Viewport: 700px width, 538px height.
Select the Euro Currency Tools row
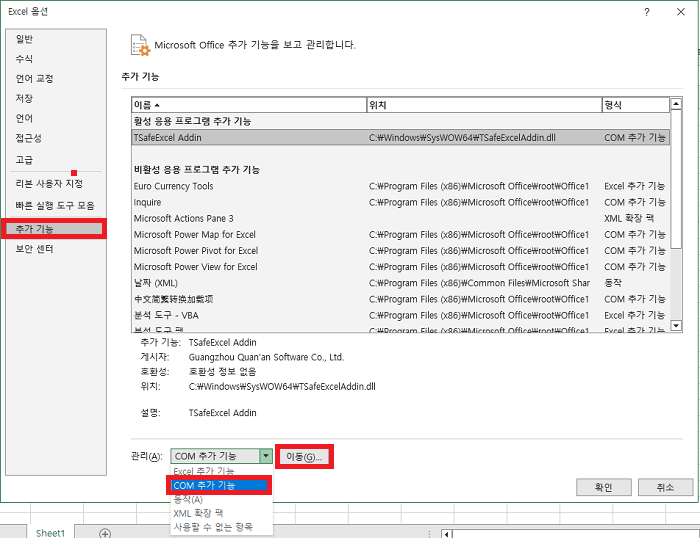[401, 186]
